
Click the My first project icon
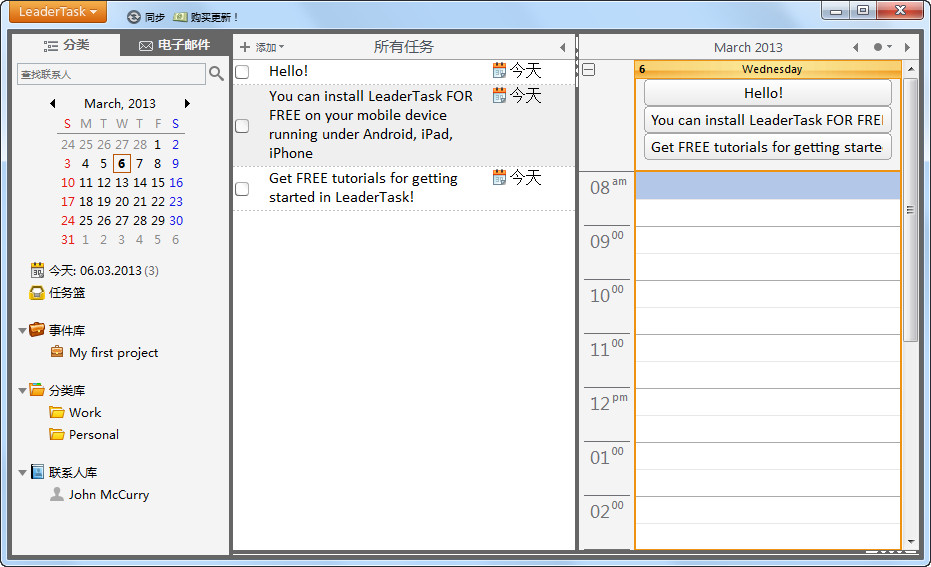click(57, 351)
